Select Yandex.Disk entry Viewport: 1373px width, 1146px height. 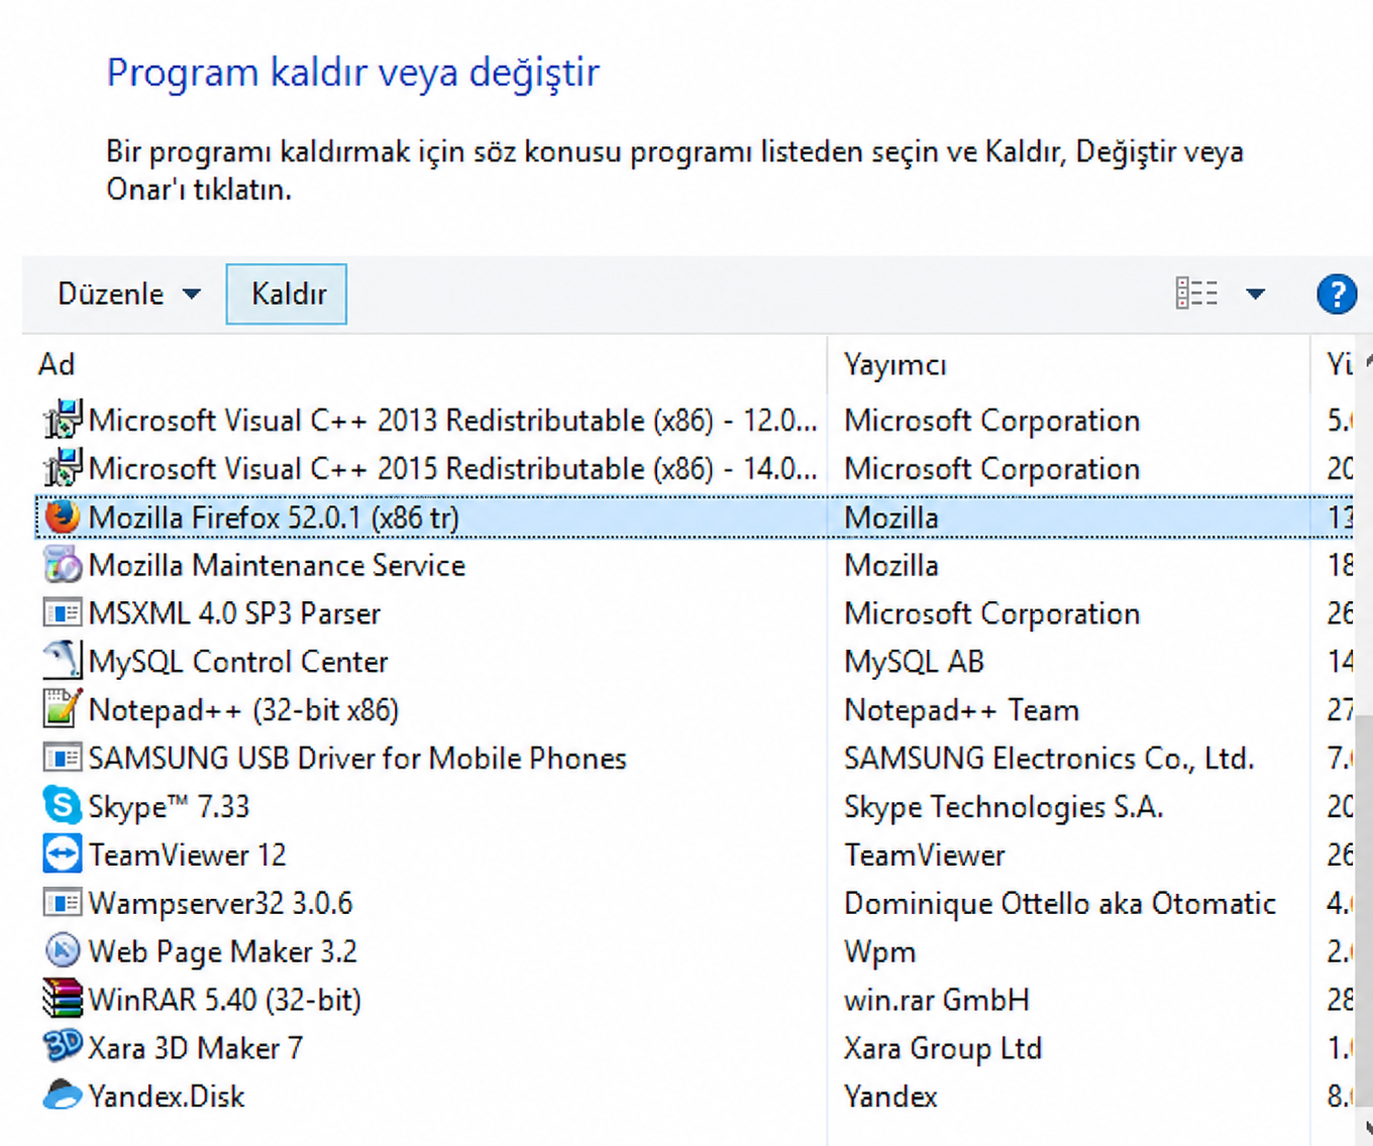[694, 1096]
